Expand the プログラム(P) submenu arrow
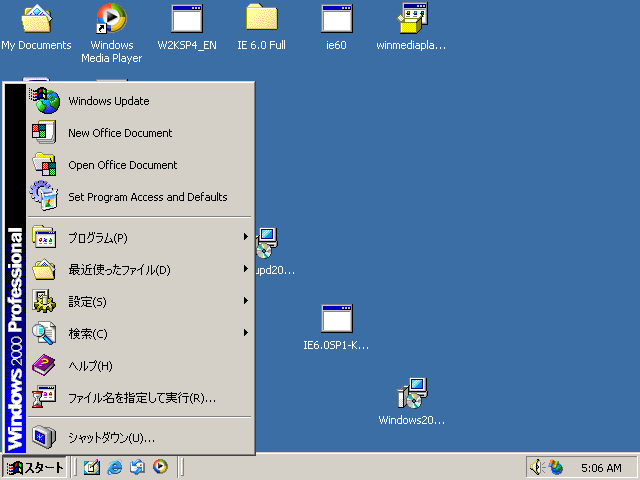This screenshot has width=640, height=480. 246,237
